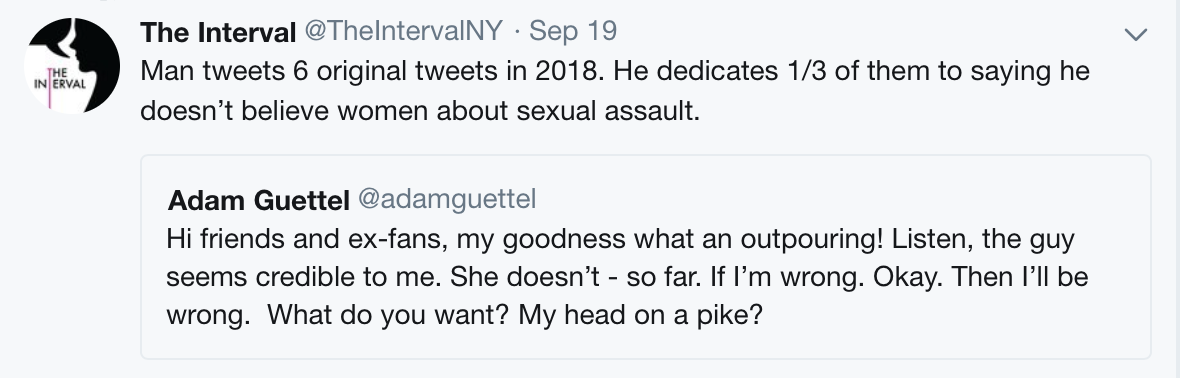
Task: Open the Sep 19 timestamp permalink
Action: pyautogui.click(x=573, y=32)
